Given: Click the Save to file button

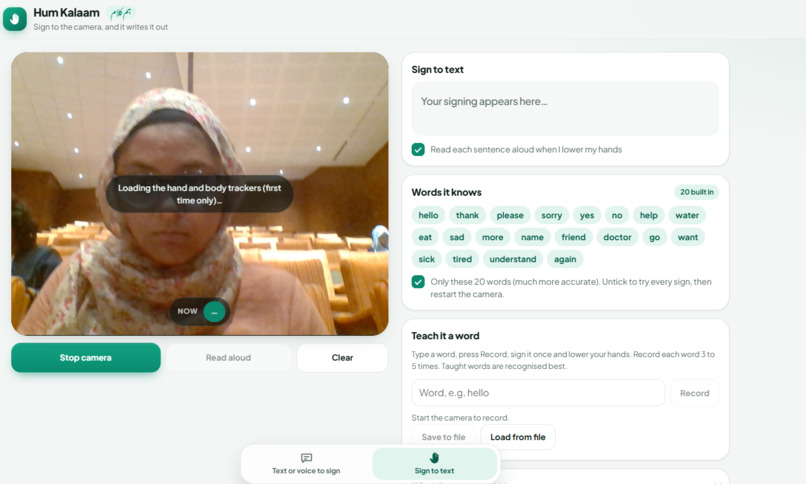Looking at the screenshot, I should tap(443, 437).
